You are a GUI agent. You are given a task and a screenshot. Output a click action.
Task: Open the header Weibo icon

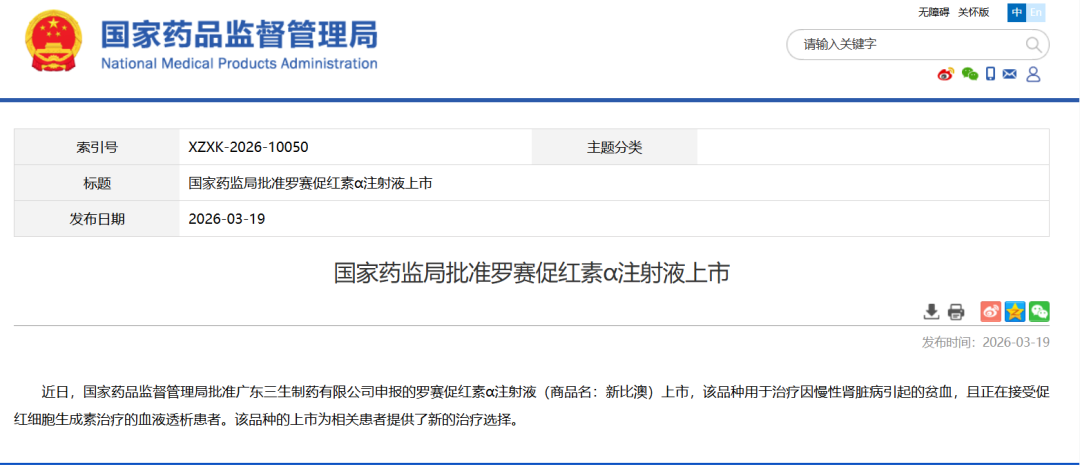click(x=946, y=74)
